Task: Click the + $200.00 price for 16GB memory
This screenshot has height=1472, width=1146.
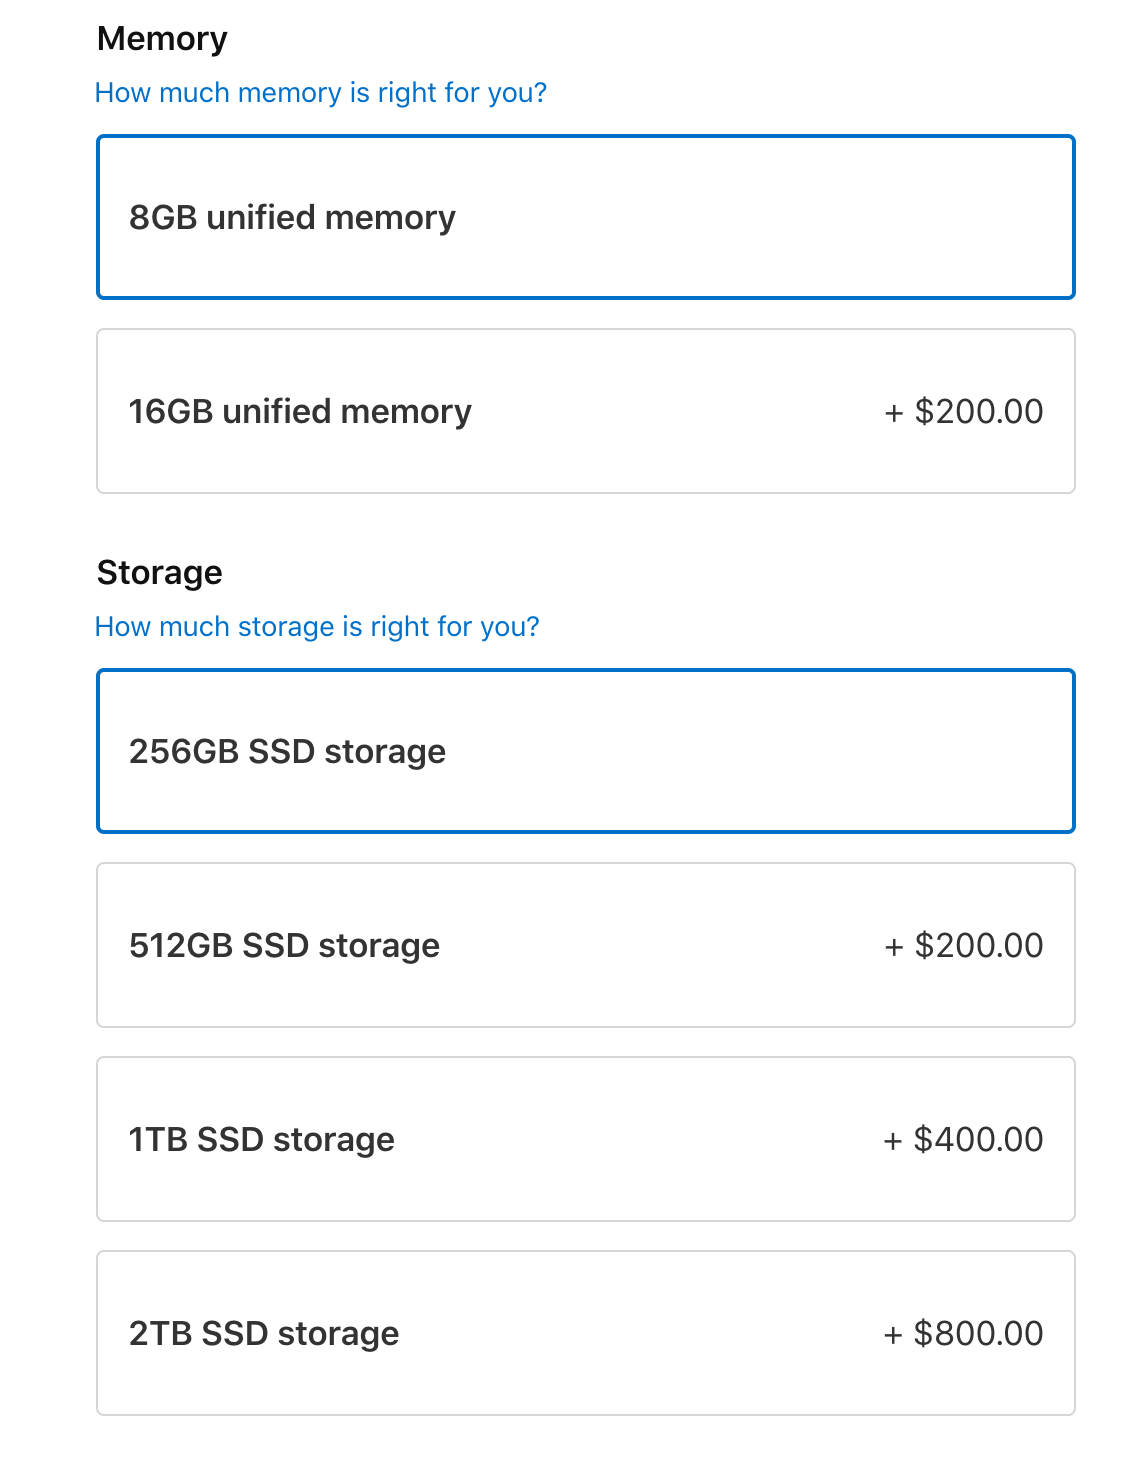Action: (964, 411)
